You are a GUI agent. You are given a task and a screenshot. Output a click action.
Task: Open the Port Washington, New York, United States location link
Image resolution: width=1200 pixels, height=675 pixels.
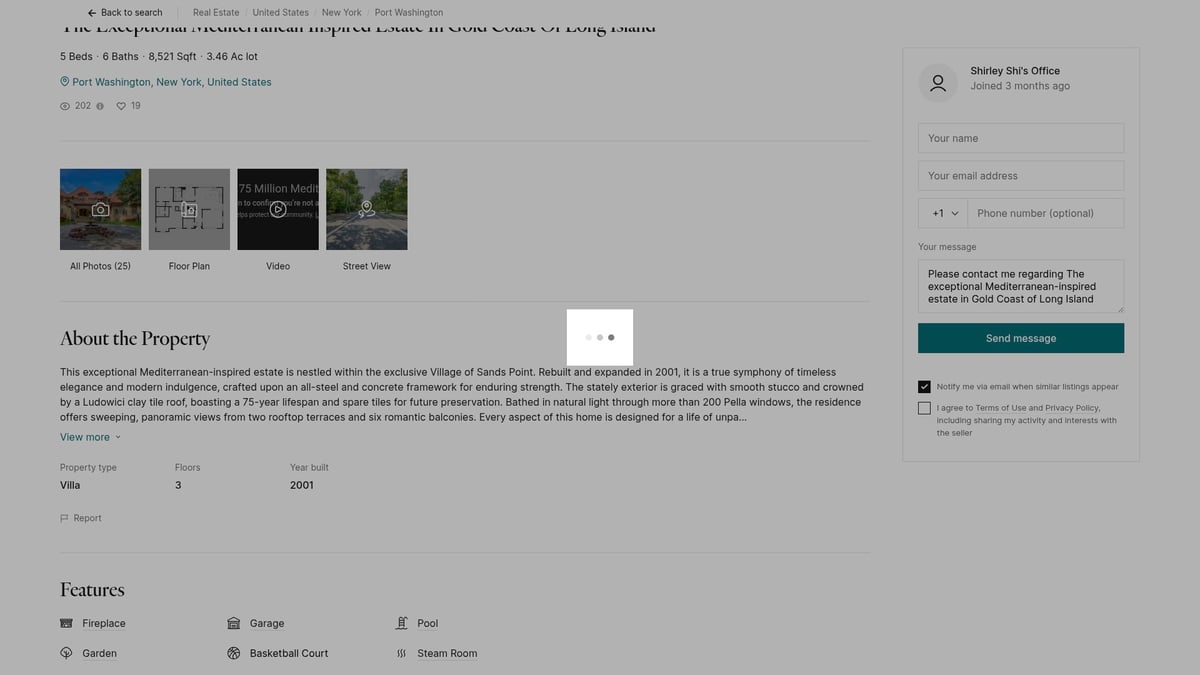171,82
